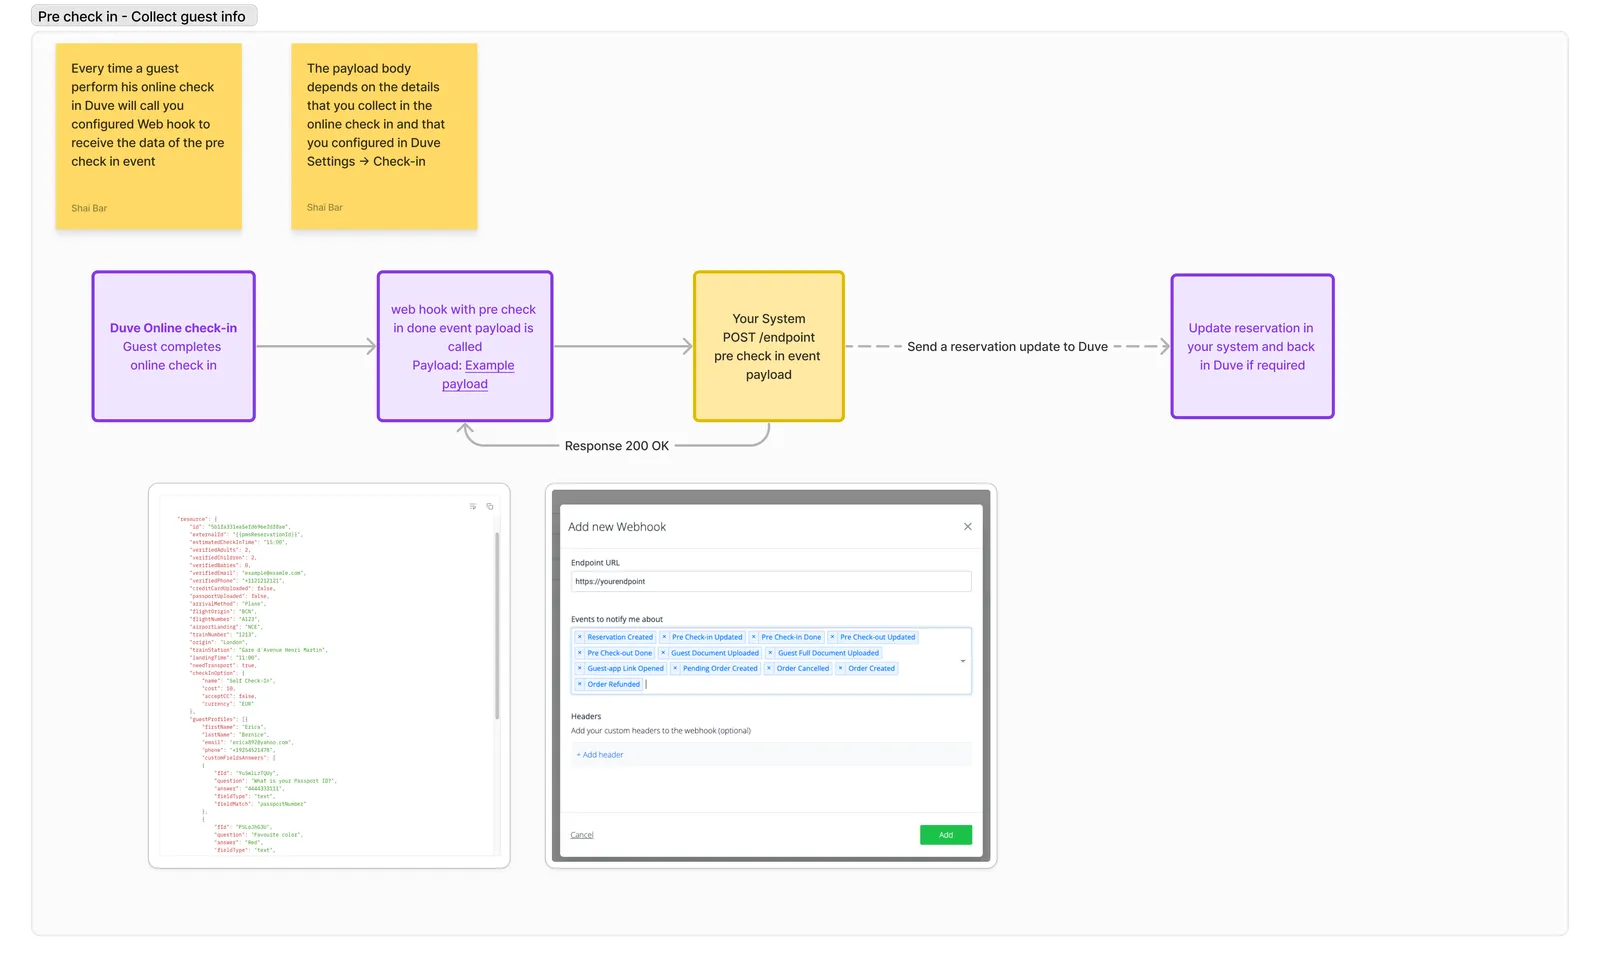Screen dimensions: 1600x967
Task: Click the 'Headers' section label
Action: [586, 716]
